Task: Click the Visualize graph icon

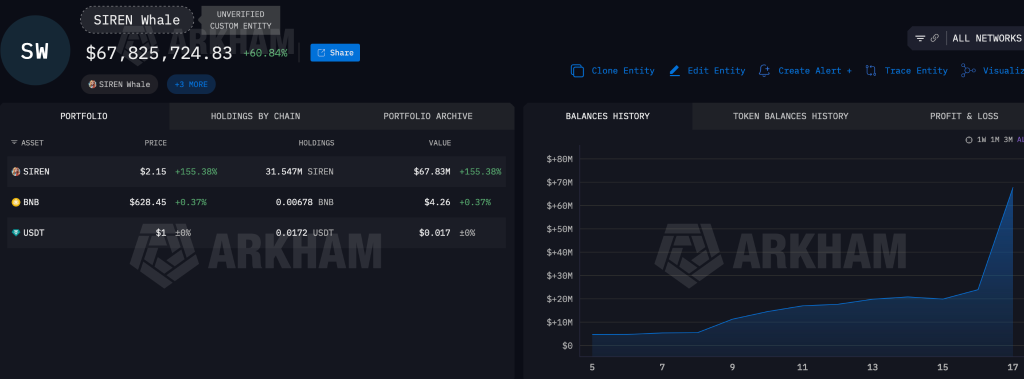Action: click(x=968, y=71)
